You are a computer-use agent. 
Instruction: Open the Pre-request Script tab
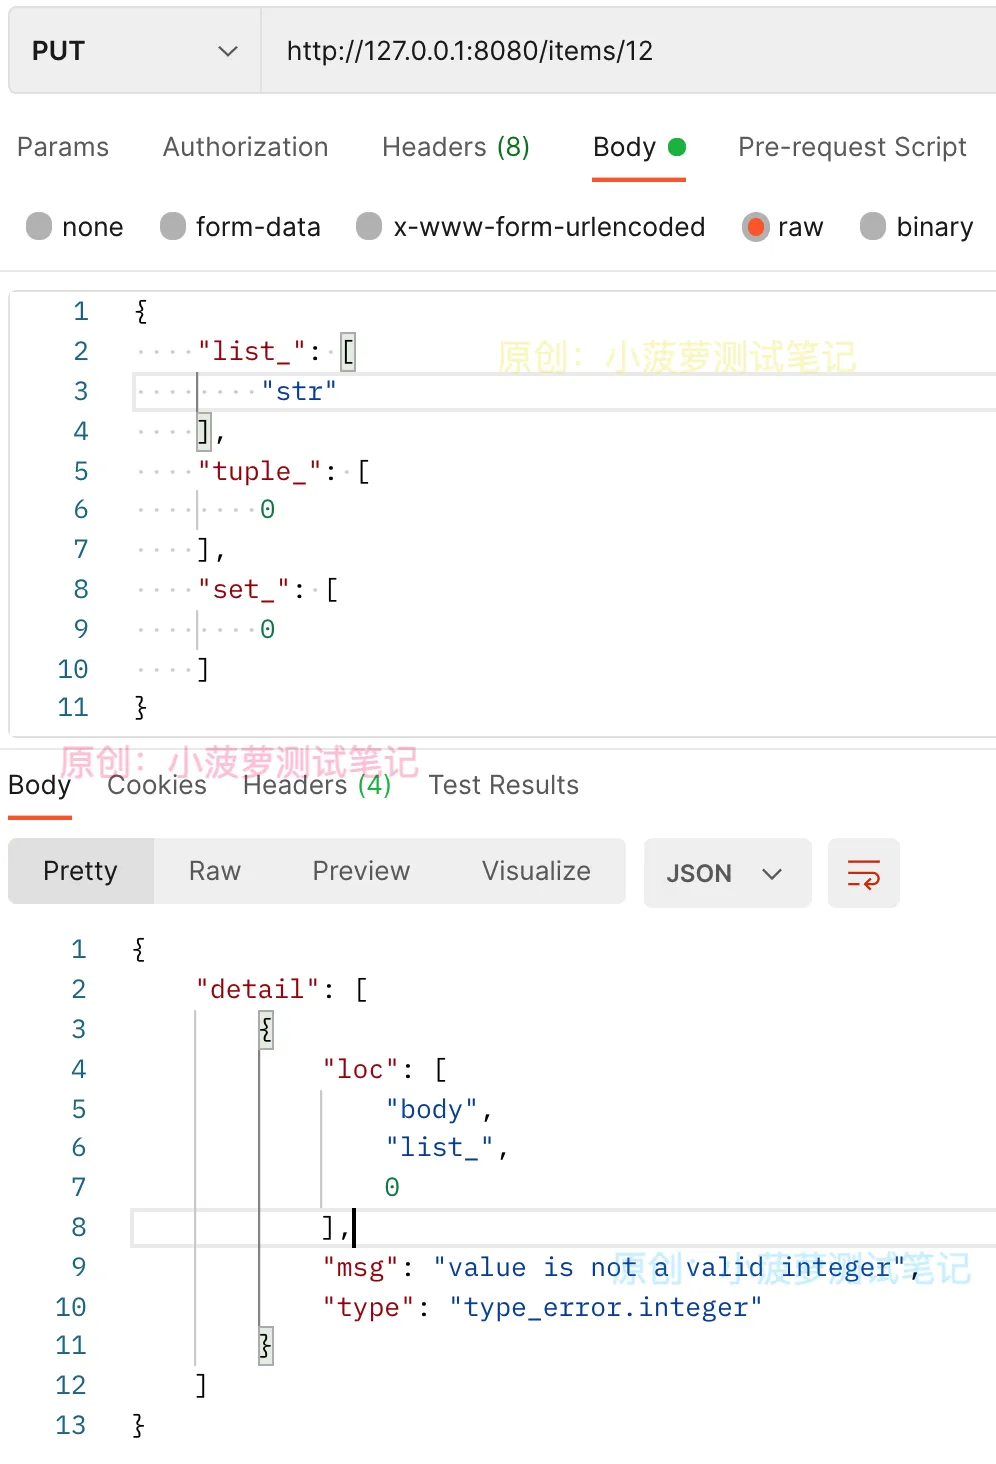click(x=852, y=147)
